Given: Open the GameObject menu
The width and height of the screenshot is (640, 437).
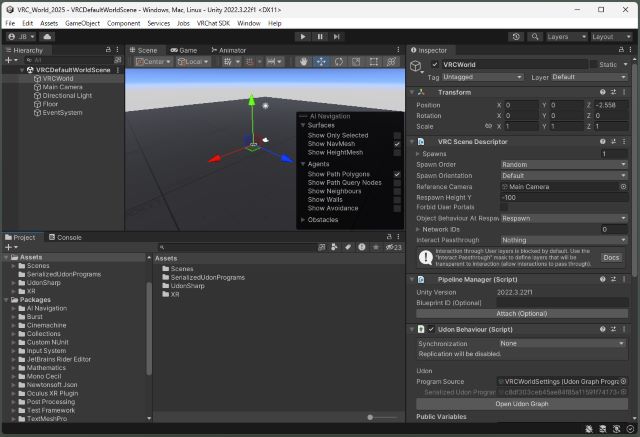Looking at the screenshot, I should click(x=82, y=23).
